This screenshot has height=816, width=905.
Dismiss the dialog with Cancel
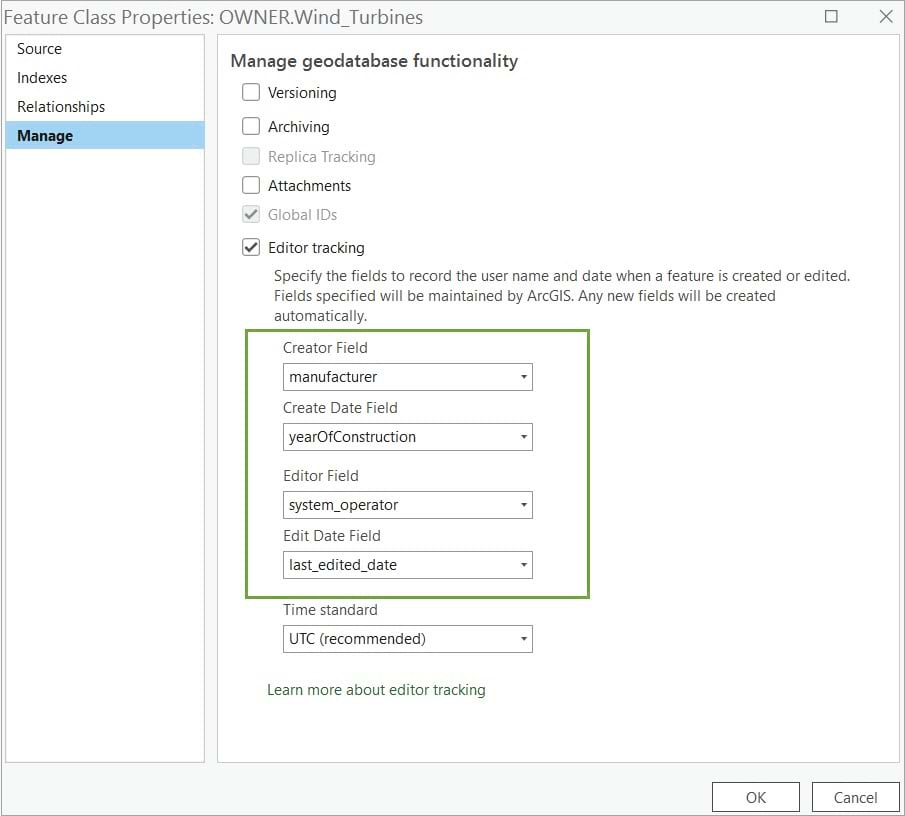[855, 797]
